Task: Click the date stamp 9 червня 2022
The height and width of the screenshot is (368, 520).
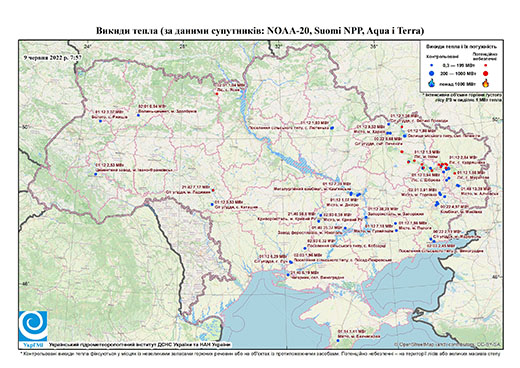Action: 52,57
